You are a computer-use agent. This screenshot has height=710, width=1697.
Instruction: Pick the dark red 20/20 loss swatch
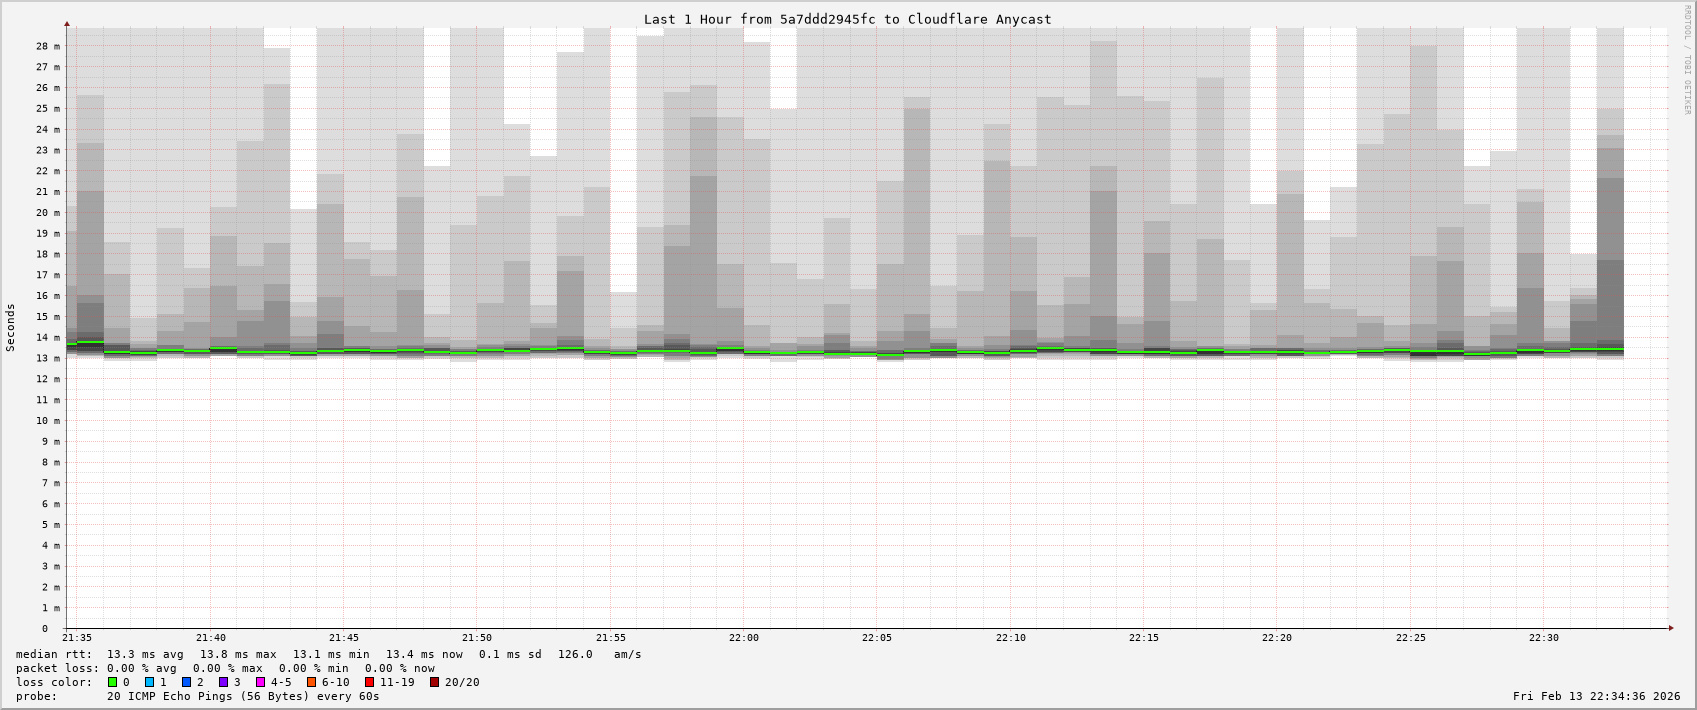click(435, 682)
